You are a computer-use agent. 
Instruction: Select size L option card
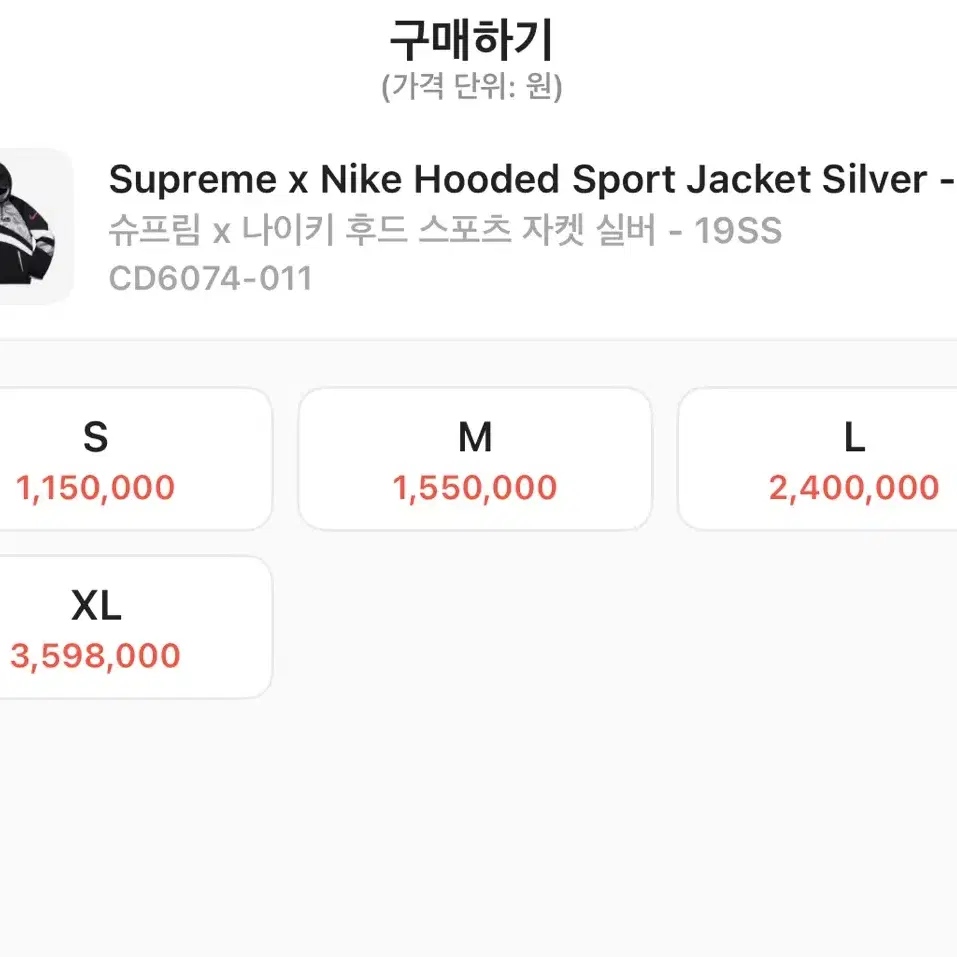point(818,459)
